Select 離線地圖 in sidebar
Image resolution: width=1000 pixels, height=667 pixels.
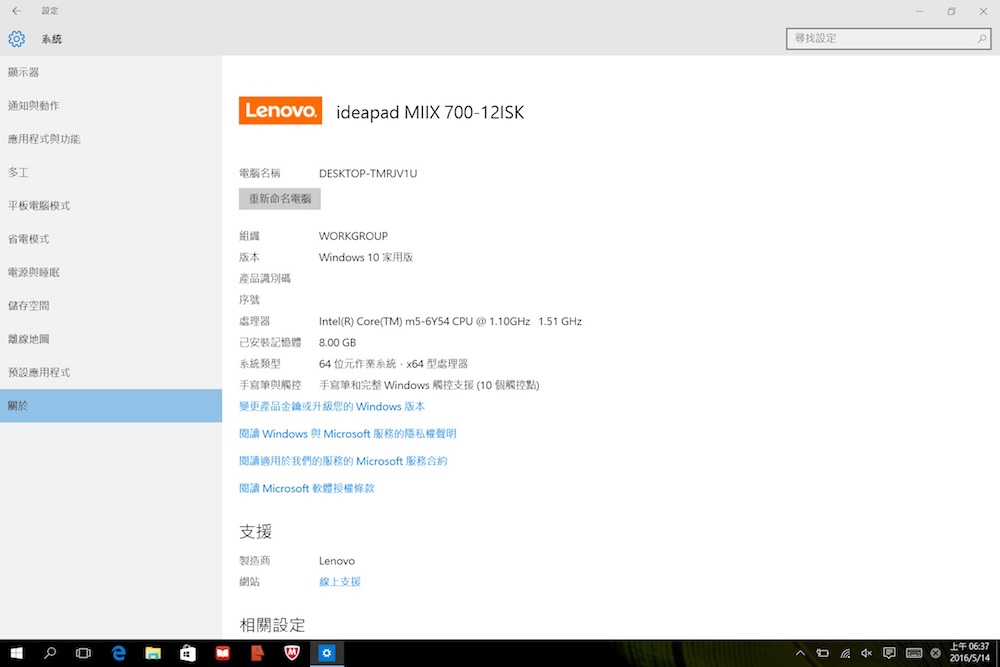(111, 339)
